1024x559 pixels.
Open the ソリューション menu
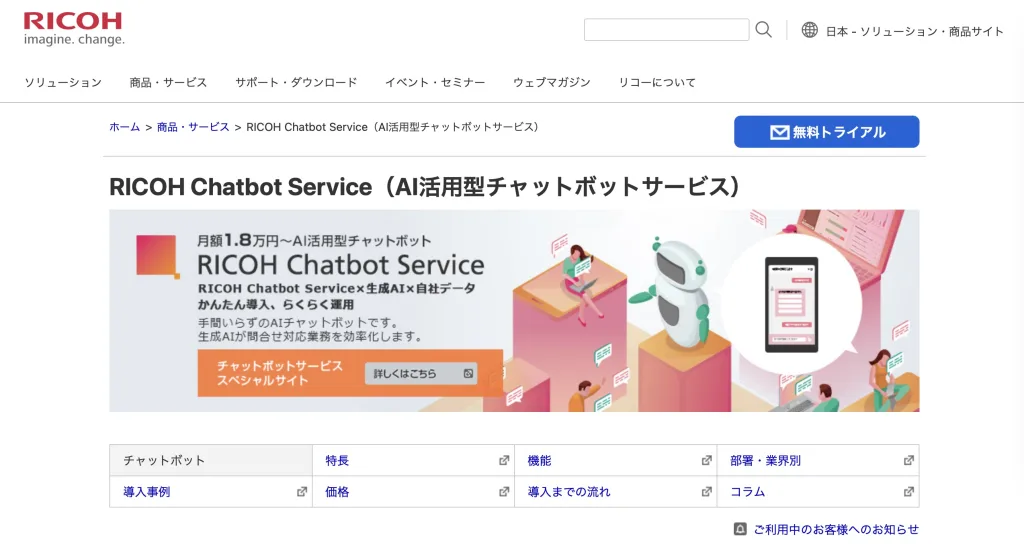click(x=63, y=82)
